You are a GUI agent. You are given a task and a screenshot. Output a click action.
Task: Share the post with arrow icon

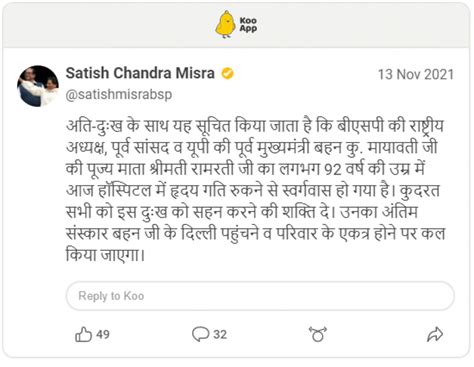pos(435,334)
